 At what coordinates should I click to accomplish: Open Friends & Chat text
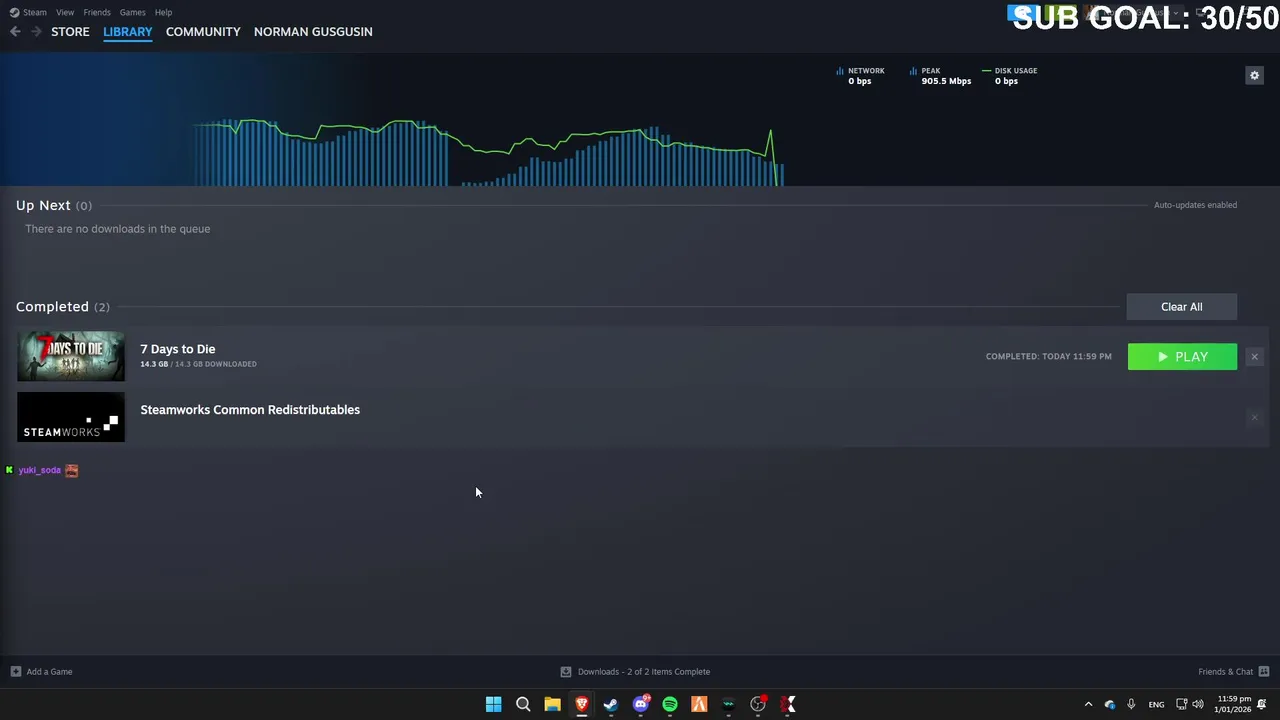pos(1225,672)
